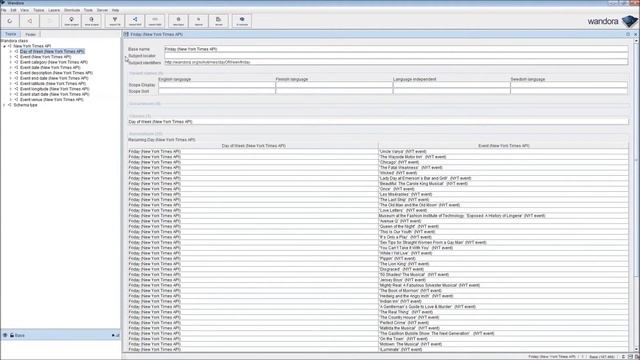Click the Open Project toolbar icon
Image resolution: width=640 pixels, height=360 pixels.
[x=71, y=21]
